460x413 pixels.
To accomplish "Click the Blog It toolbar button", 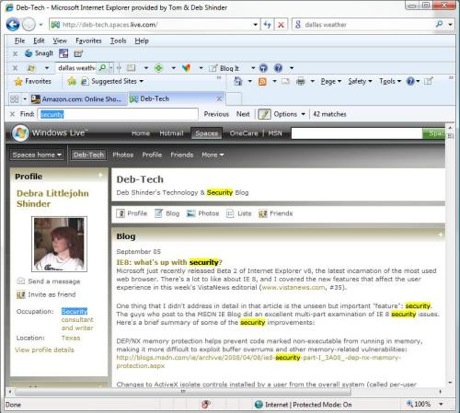I will tap(224, 68).
